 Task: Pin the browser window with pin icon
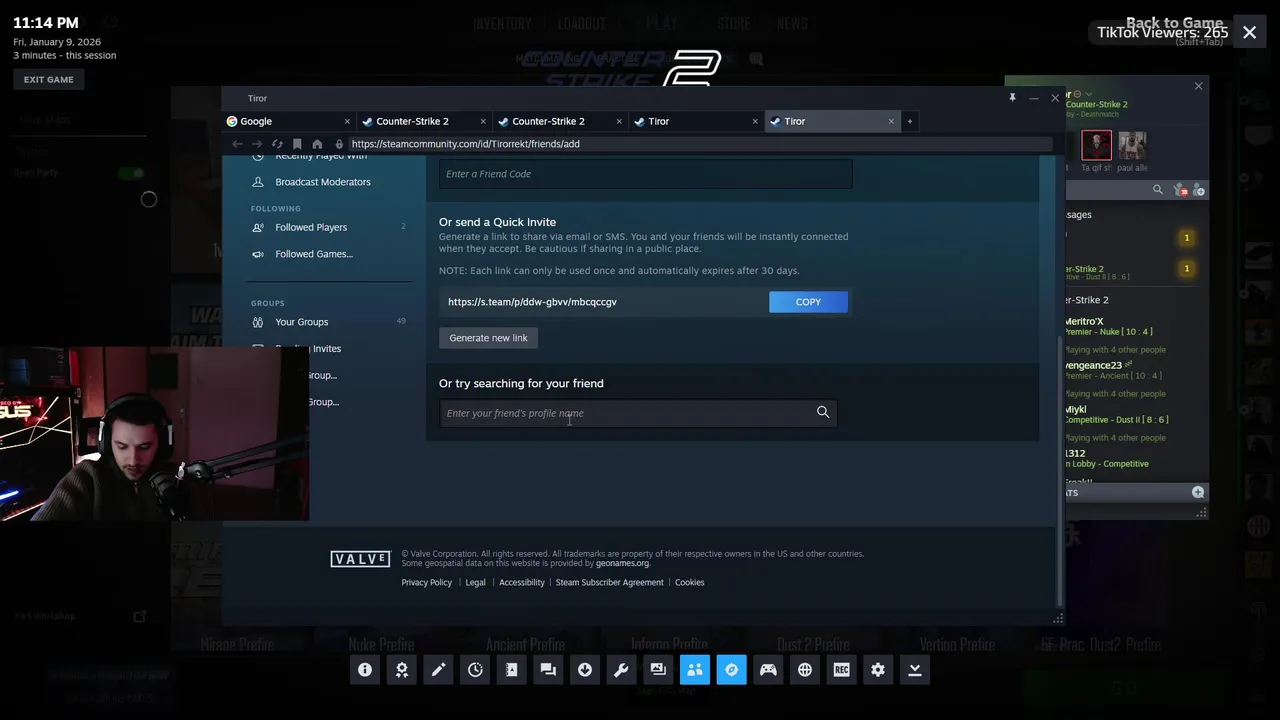click(x=1012, y=98)
